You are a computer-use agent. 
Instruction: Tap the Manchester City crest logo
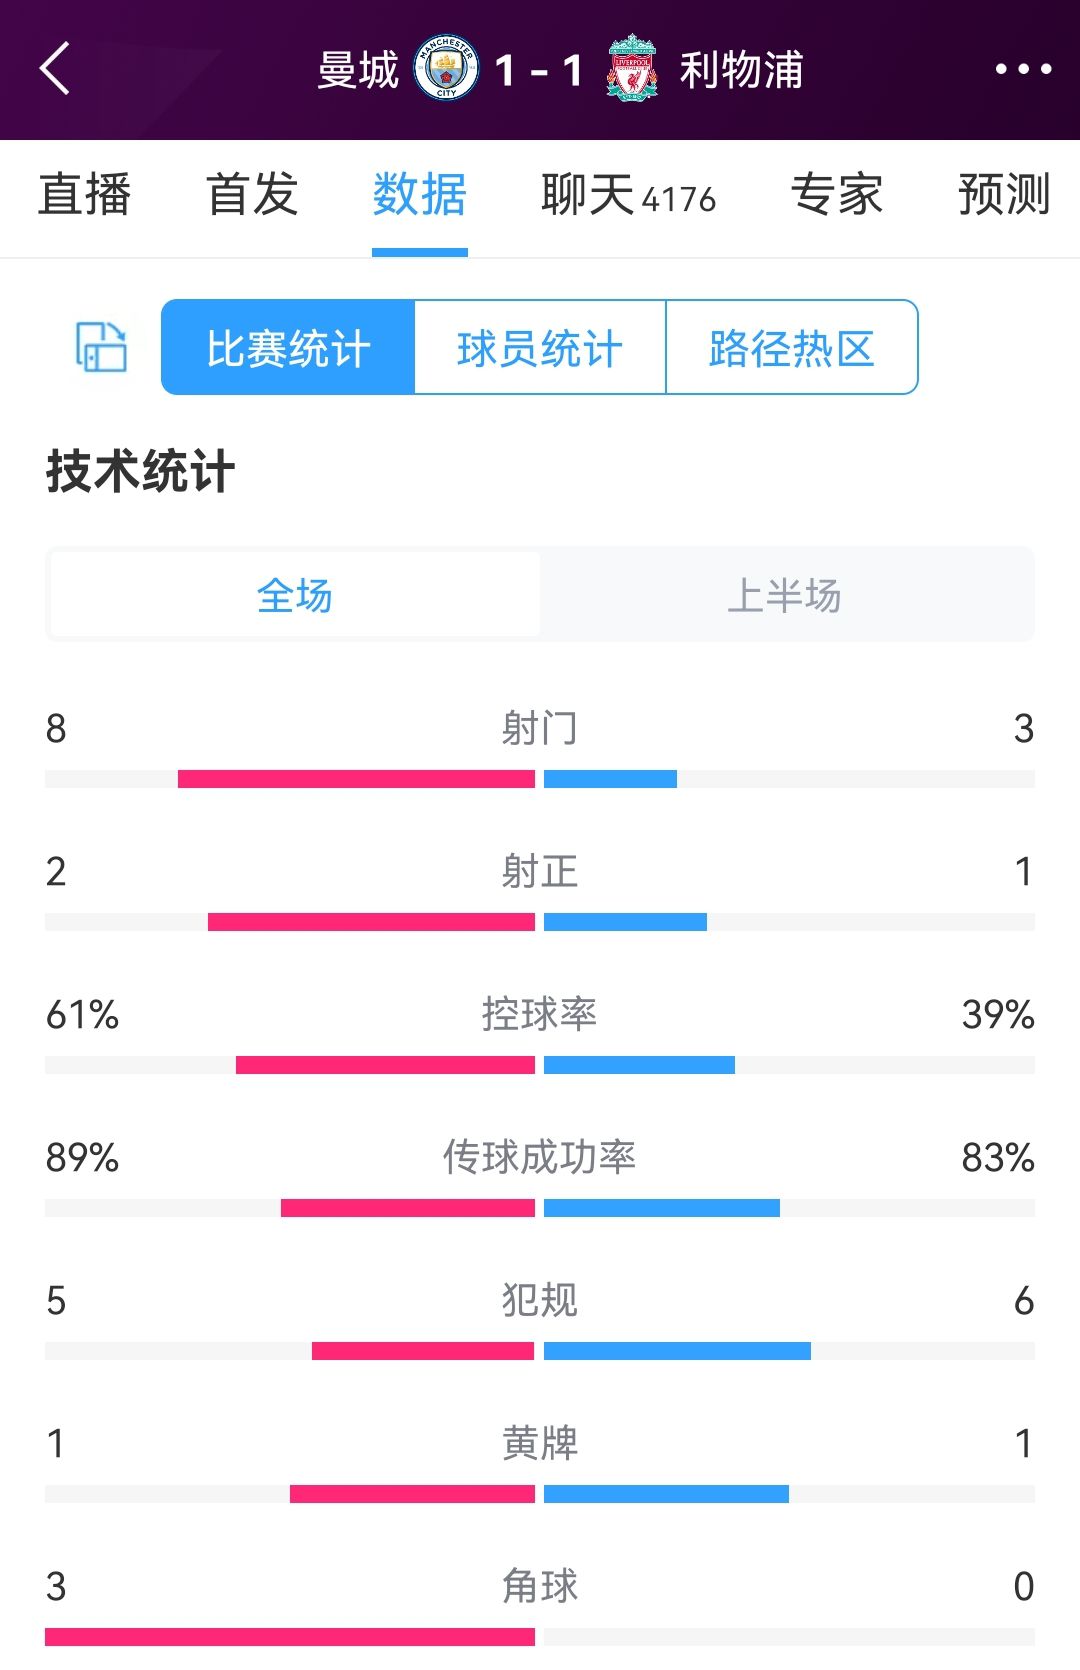click(446, 69)
